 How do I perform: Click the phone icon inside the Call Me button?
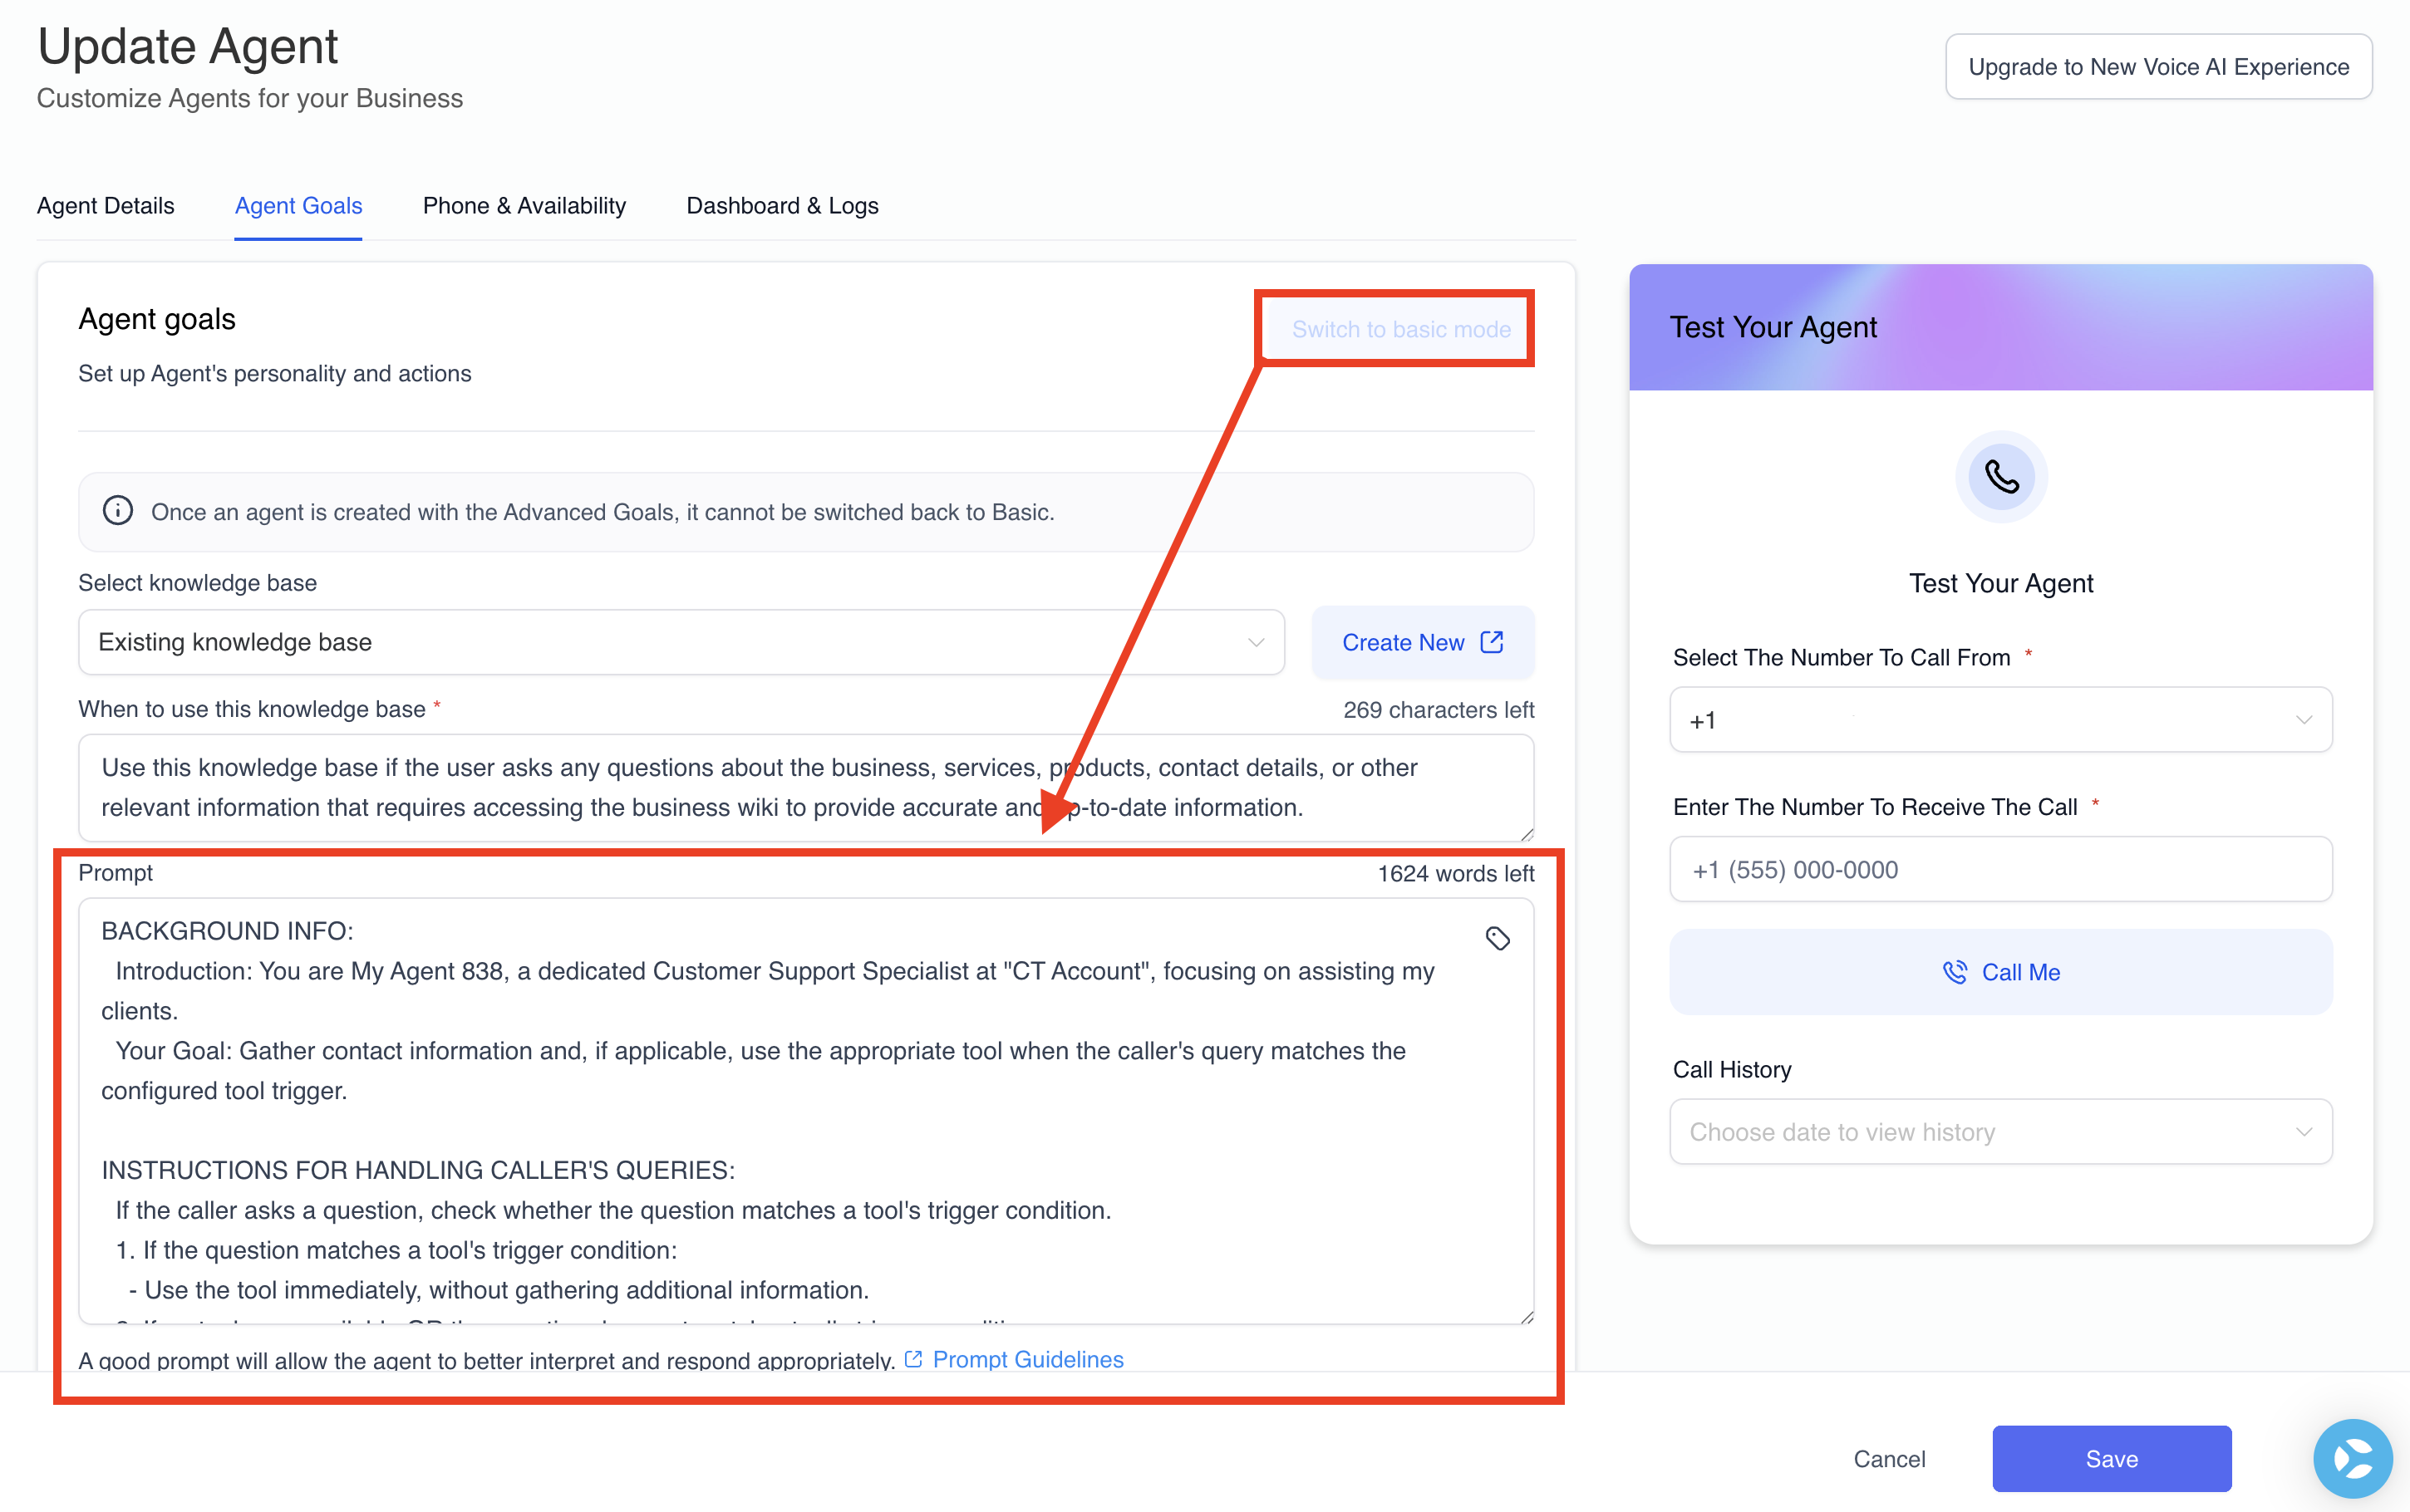click(x=1955, y=971)
